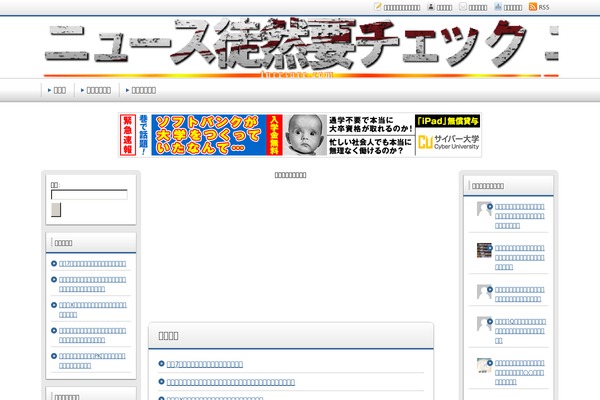Open the last visible link in left sidebar list
This screenshot has height=400, width=600.
point(92,360)
